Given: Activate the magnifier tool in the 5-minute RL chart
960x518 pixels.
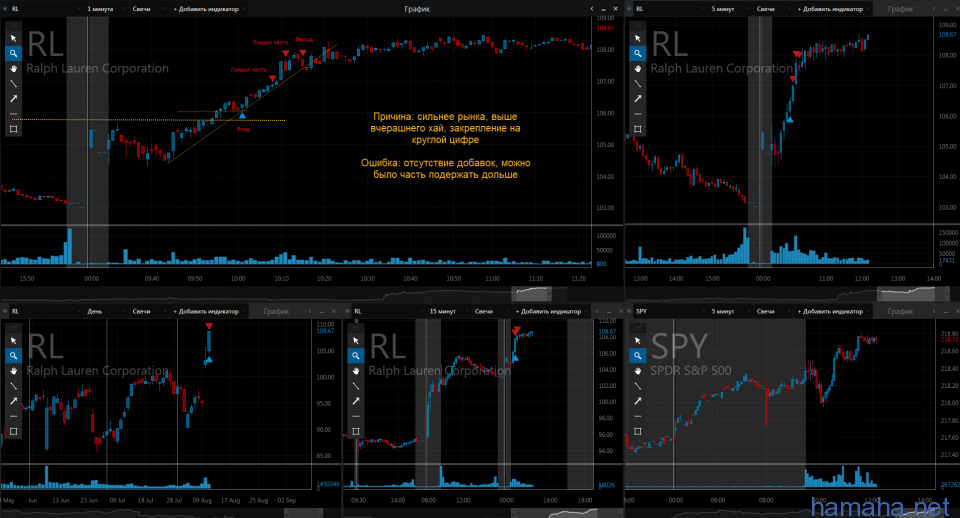Looking at the screenshot, I should click(637, 53).
